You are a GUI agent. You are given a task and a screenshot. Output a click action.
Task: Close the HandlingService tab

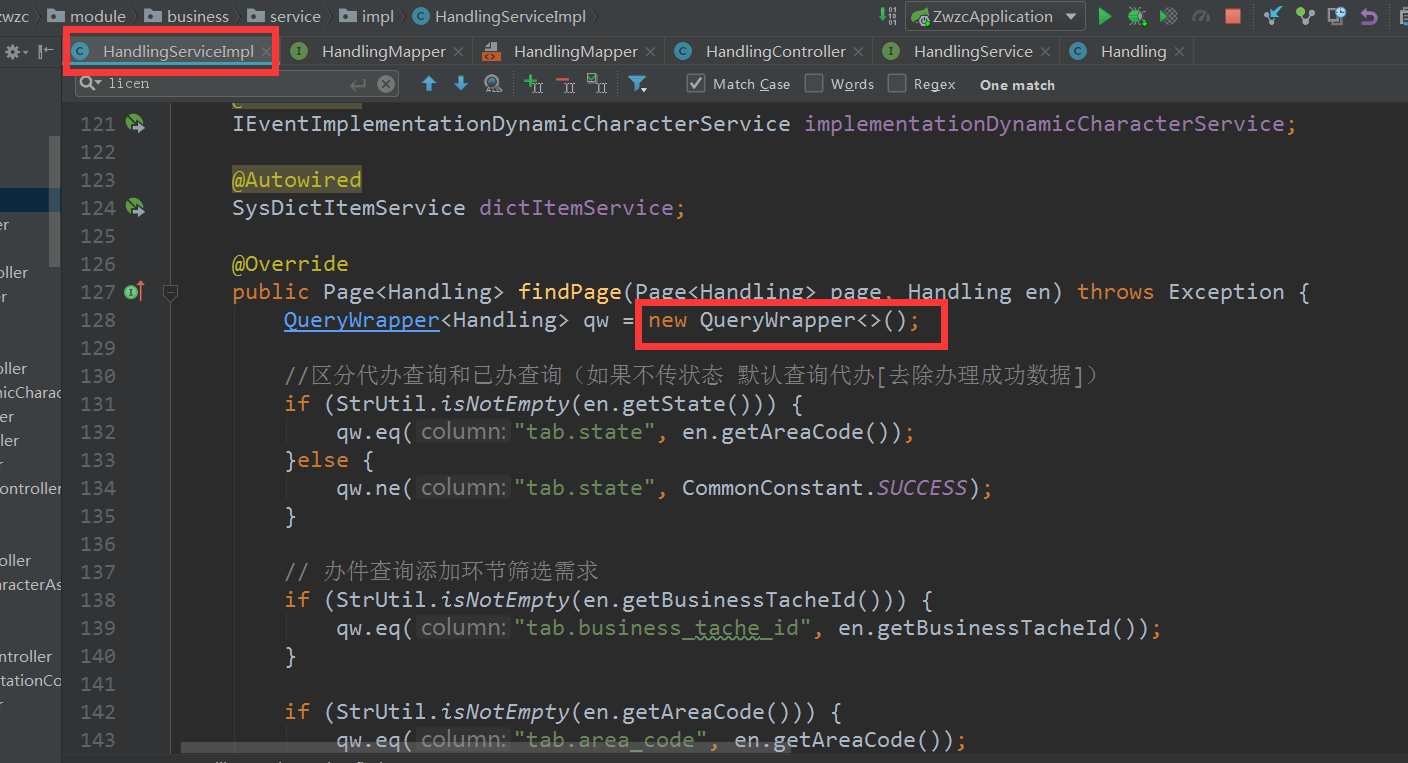[x=1045, y=52]
